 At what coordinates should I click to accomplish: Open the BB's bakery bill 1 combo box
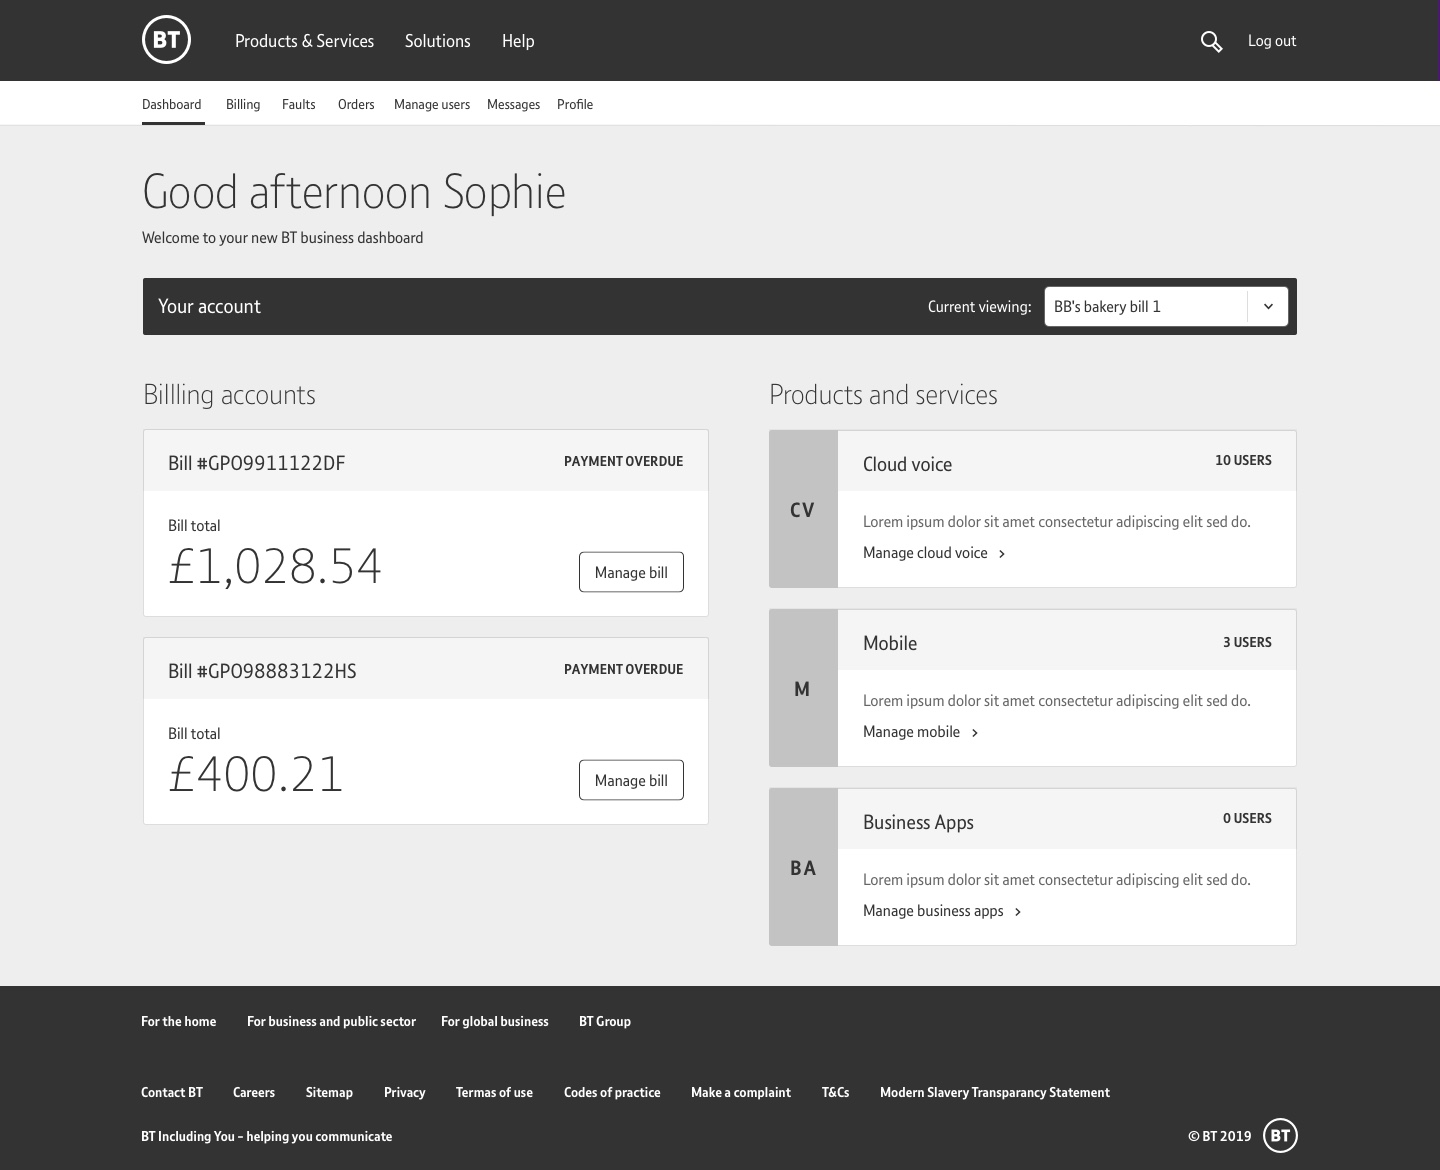point(1166,307)
